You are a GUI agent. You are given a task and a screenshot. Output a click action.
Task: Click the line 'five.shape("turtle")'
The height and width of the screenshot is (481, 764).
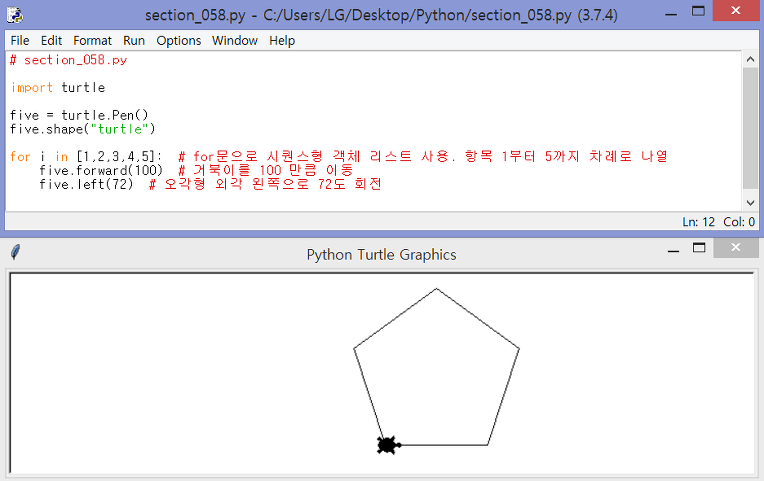coord(82,129)
